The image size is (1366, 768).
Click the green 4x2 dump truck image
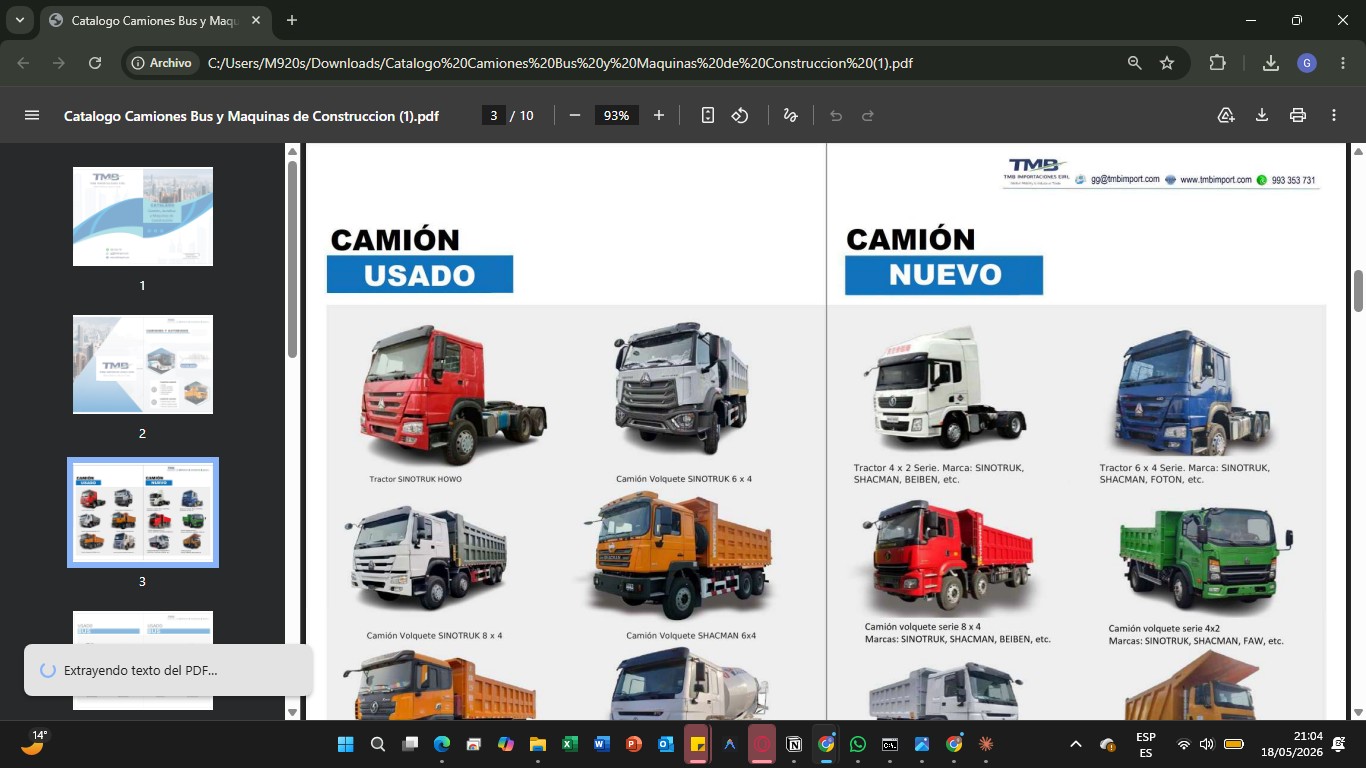1206,560
